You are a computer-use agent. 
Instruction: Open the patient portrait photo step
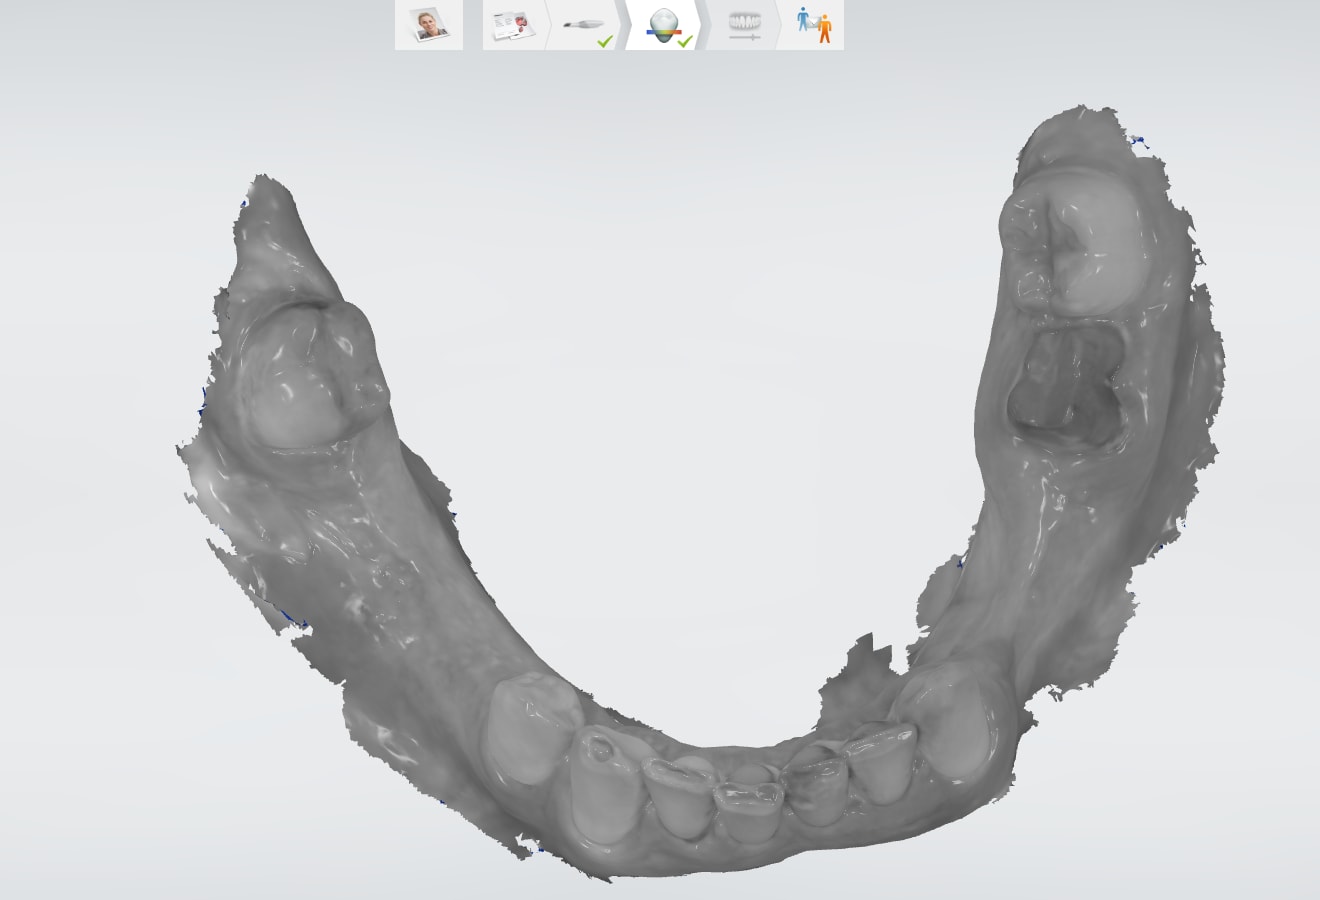coord(429,25)
